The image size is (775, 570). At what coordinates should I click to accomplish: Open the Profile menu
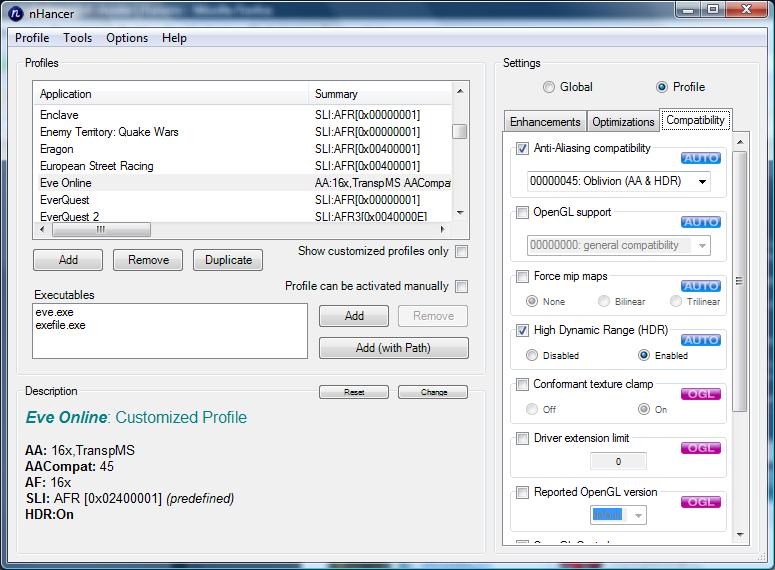click(32, 38)
